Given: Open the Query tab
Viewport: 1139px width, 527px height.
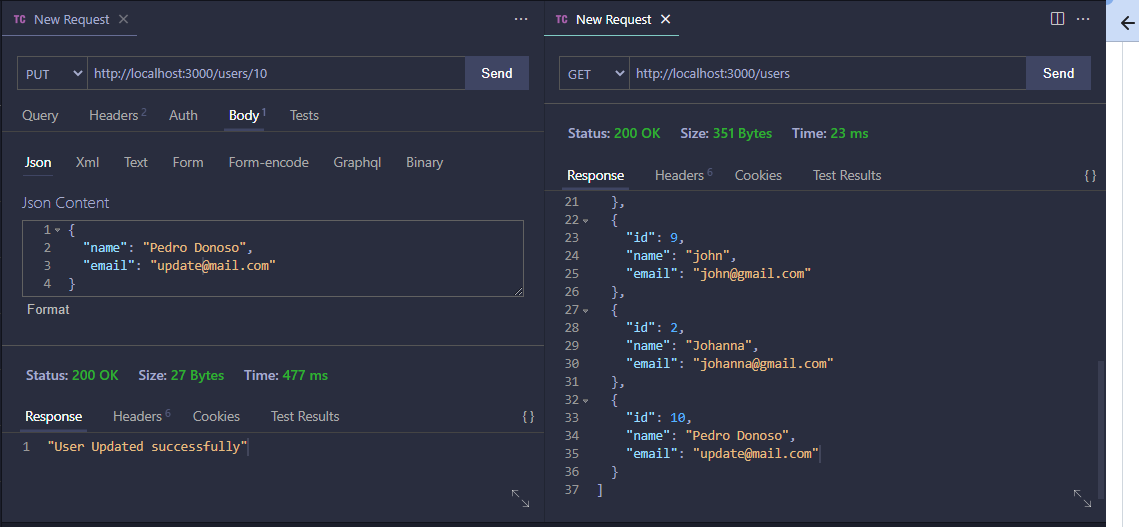Looking at the screenshot, I should point(40,116).
